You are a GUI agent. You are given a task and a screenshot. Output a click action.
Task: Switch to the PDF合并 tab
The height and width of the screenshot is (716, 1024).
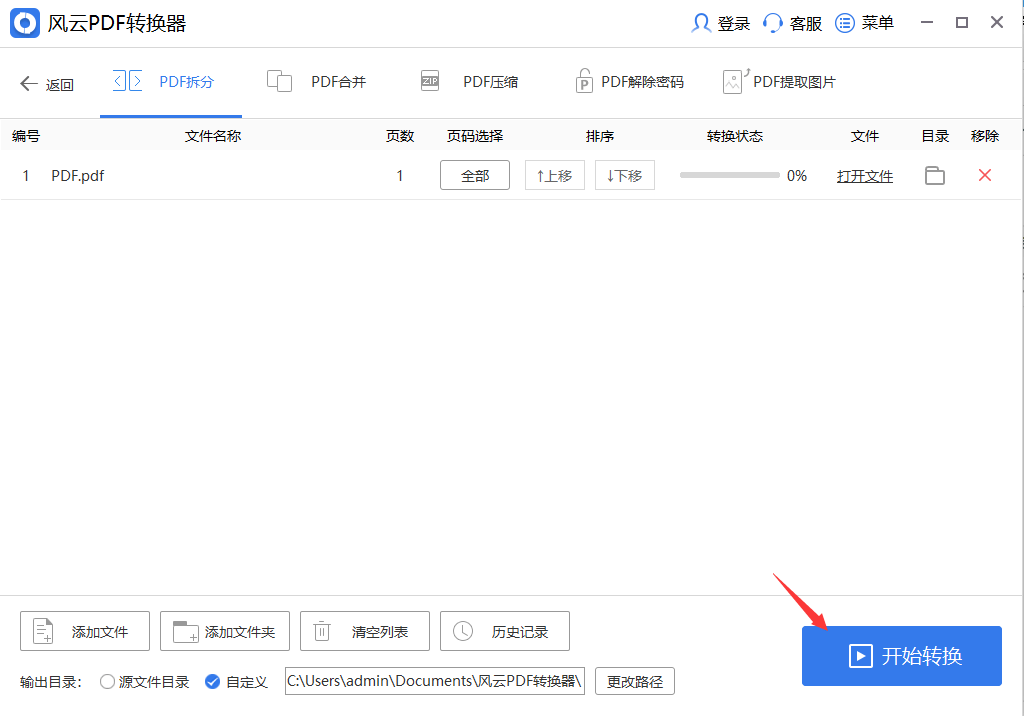point(317,82)
